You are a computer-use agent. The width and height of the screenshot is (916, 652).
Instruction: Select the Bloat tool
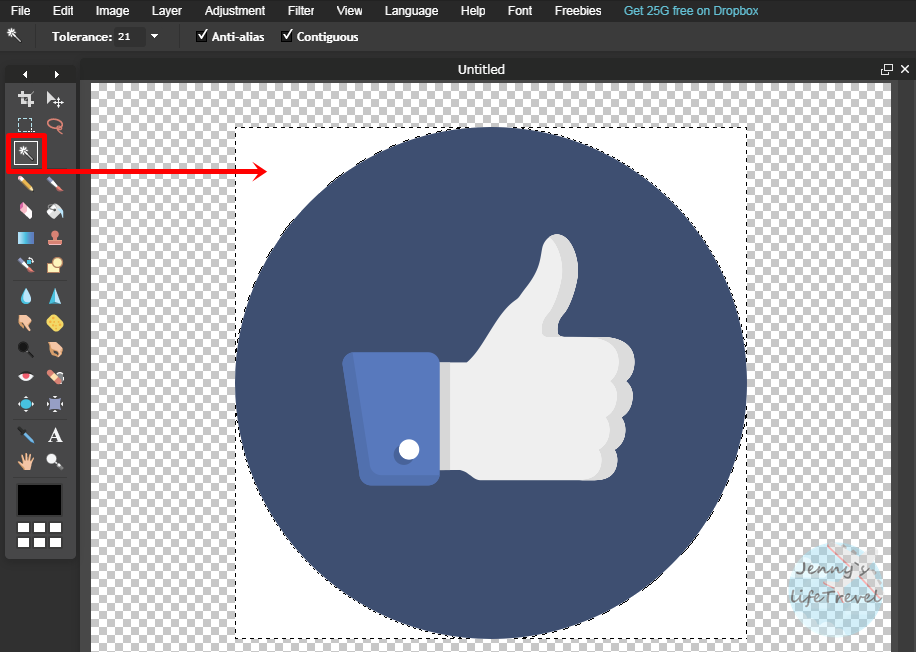tap(25, 404)
